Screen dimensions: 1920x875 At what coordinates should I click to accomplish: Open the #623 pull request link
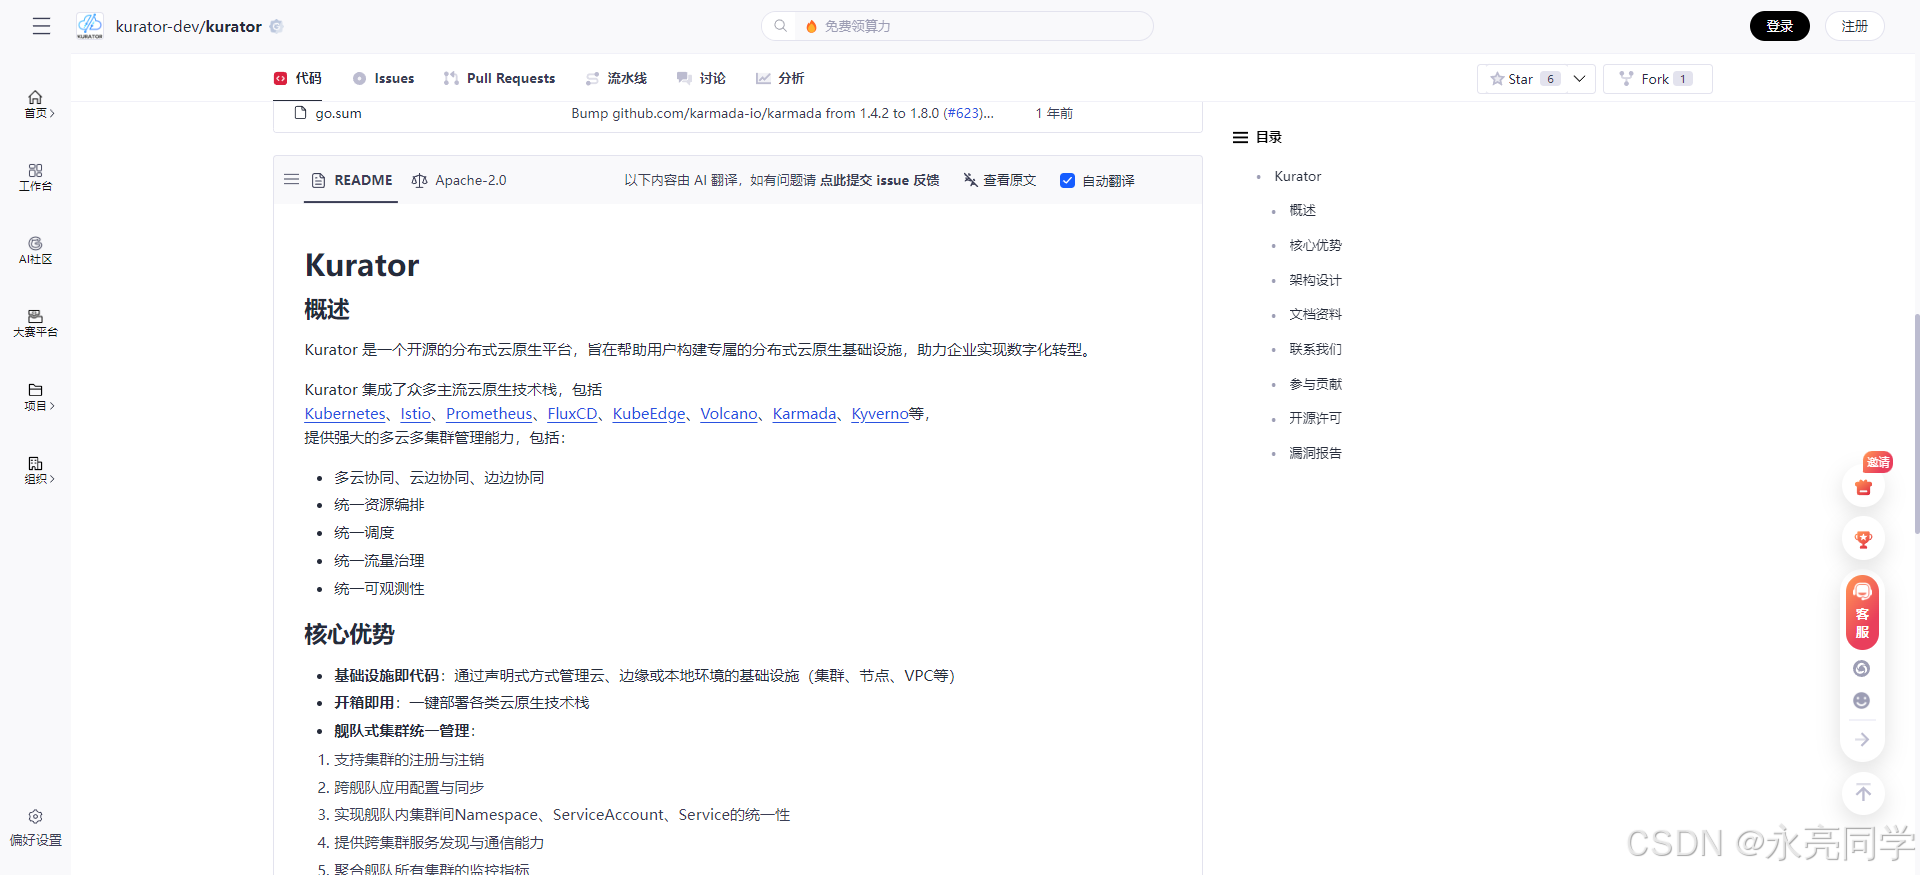(x=963, y=113)
